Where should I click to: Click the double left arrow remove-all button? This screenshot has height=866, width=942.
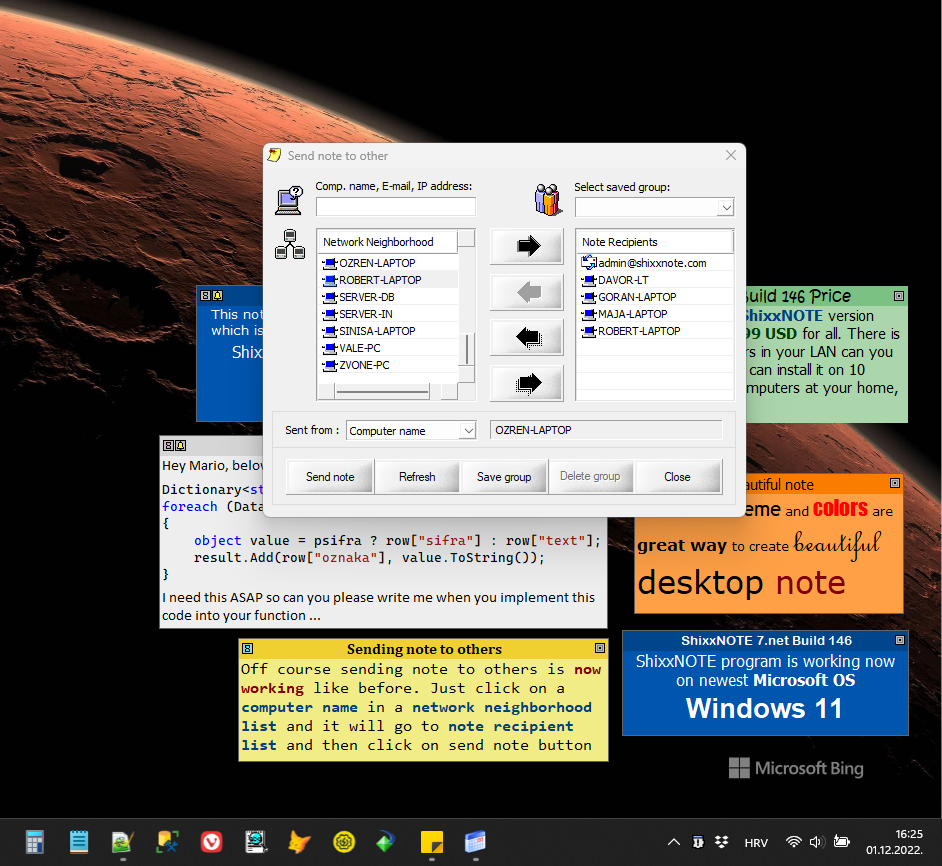tap(526, 337)
